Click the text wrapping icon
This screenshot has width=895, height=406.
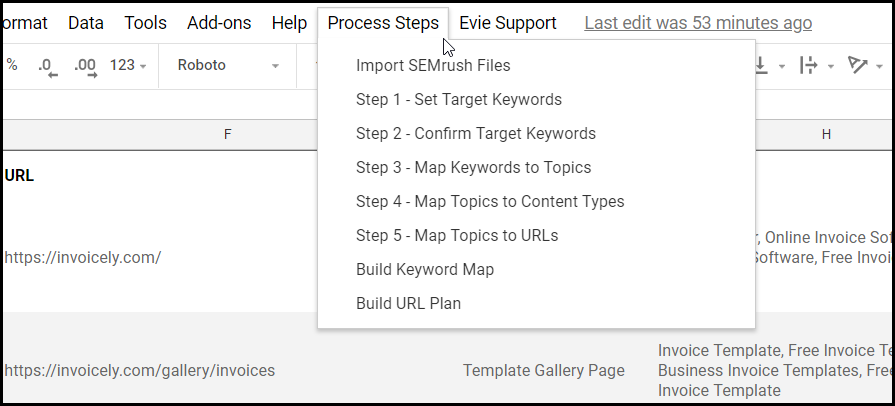tap(808, 66)
